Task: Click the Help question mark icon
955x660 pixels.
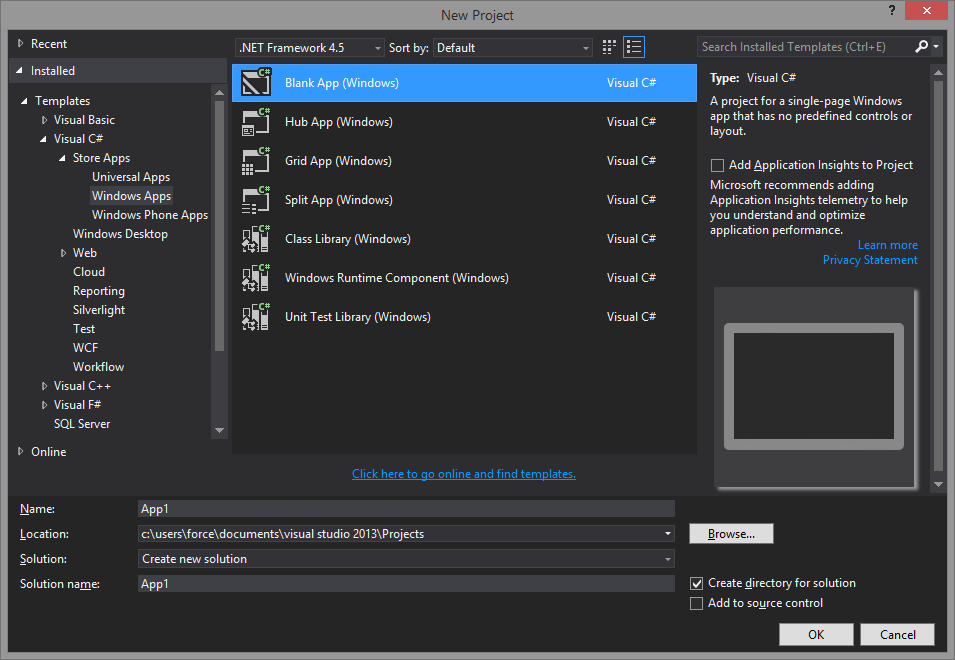Action: [x=891, y=11]
